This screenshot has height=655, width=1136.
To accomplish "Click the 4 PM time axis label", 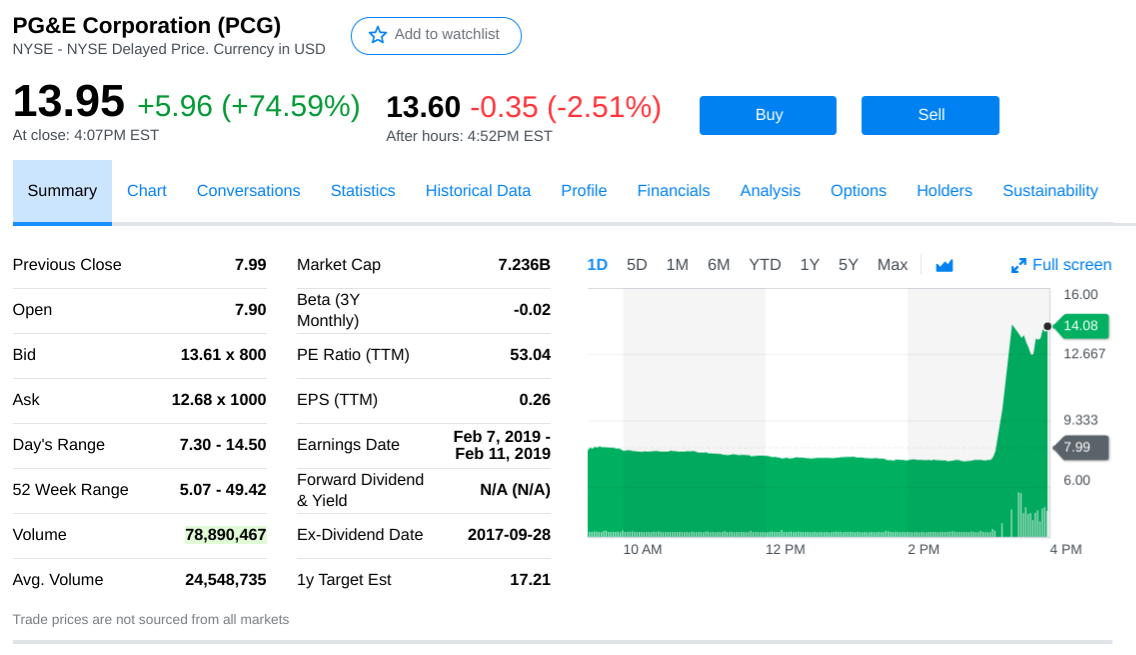I will (1066, 550).
